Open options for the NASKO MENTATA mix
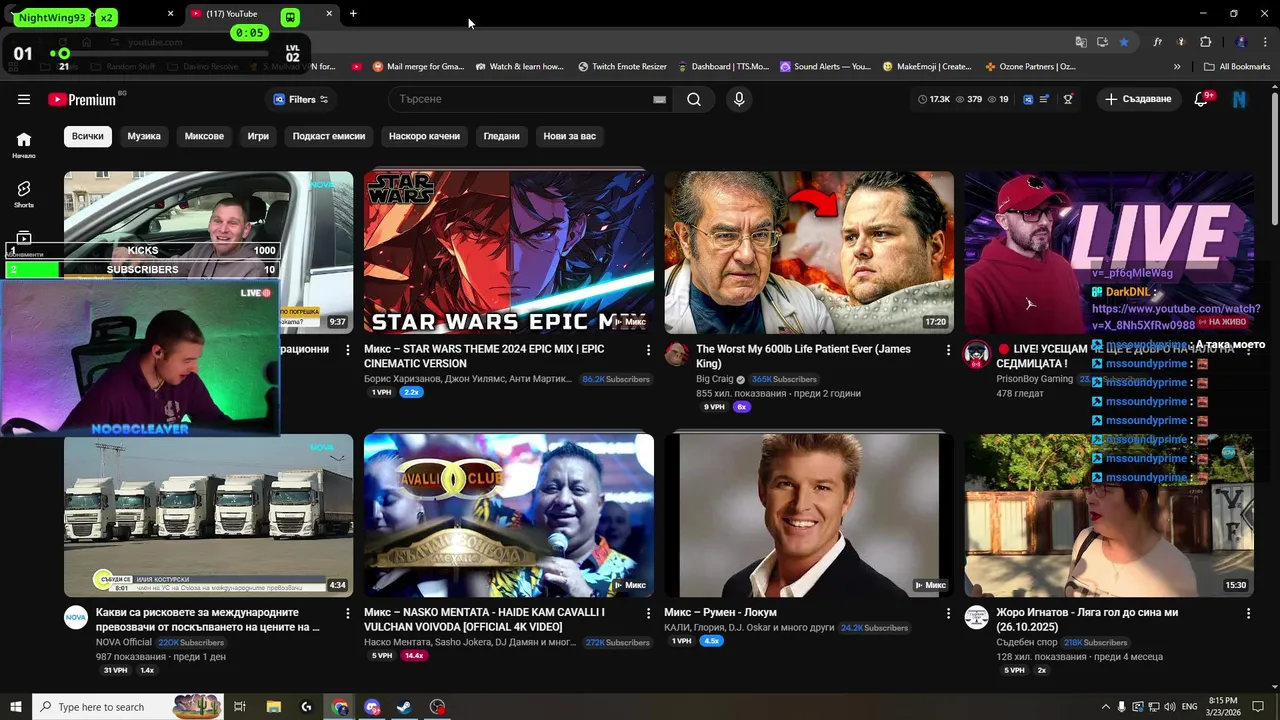 [x=648, y=613]
